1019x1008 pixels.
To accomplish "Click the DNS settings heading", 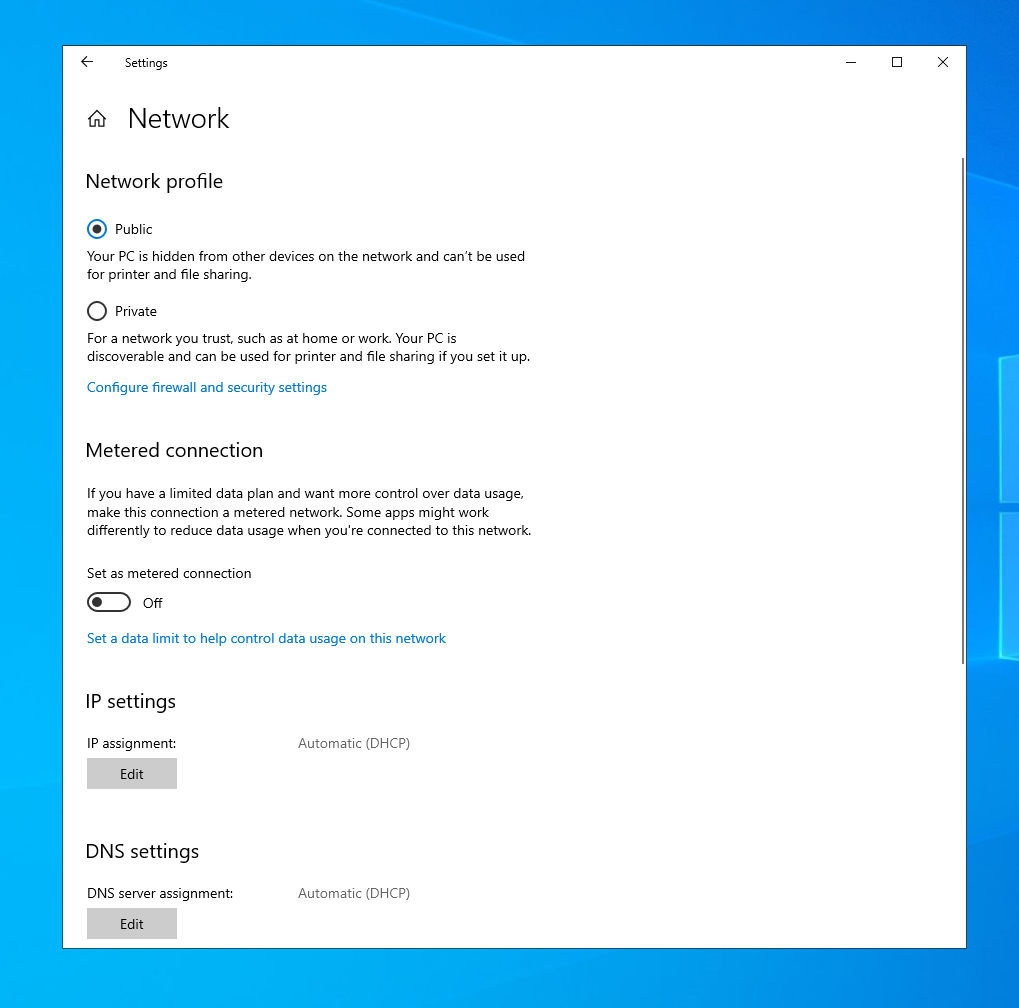I will pos(142,852).
